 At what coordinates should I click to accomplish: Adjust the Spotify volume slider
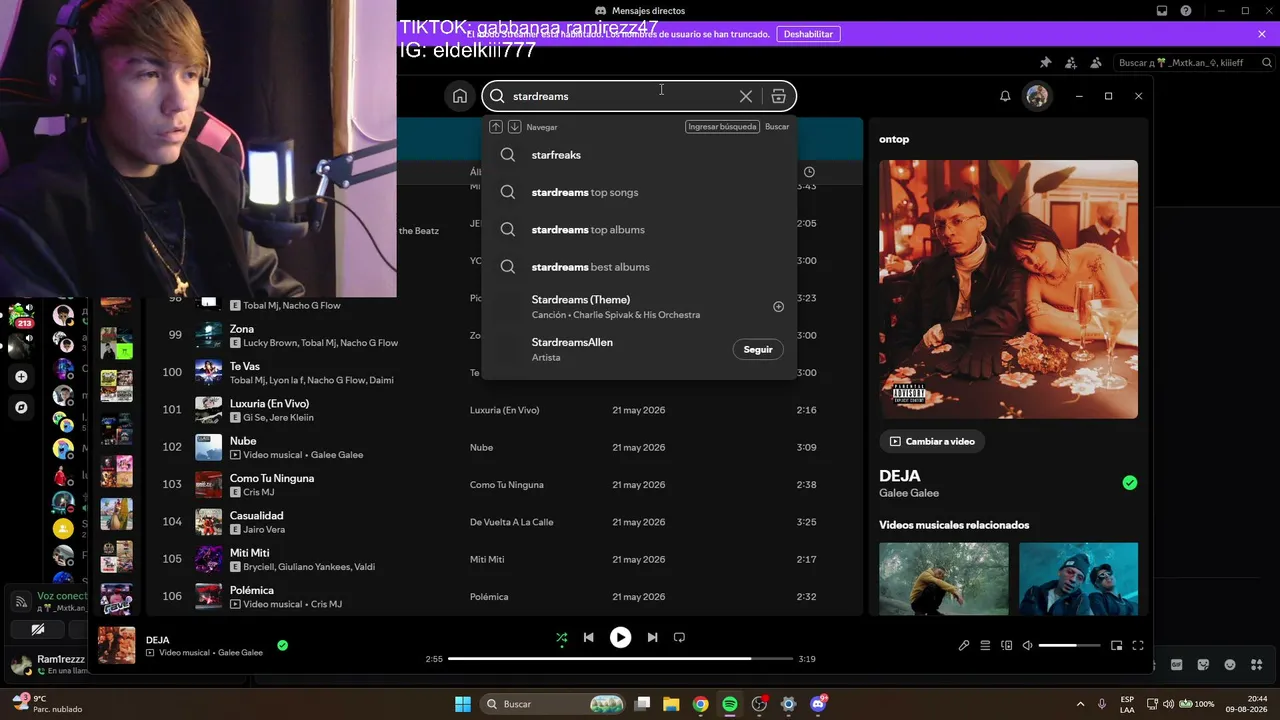[x=1069, y=645]
